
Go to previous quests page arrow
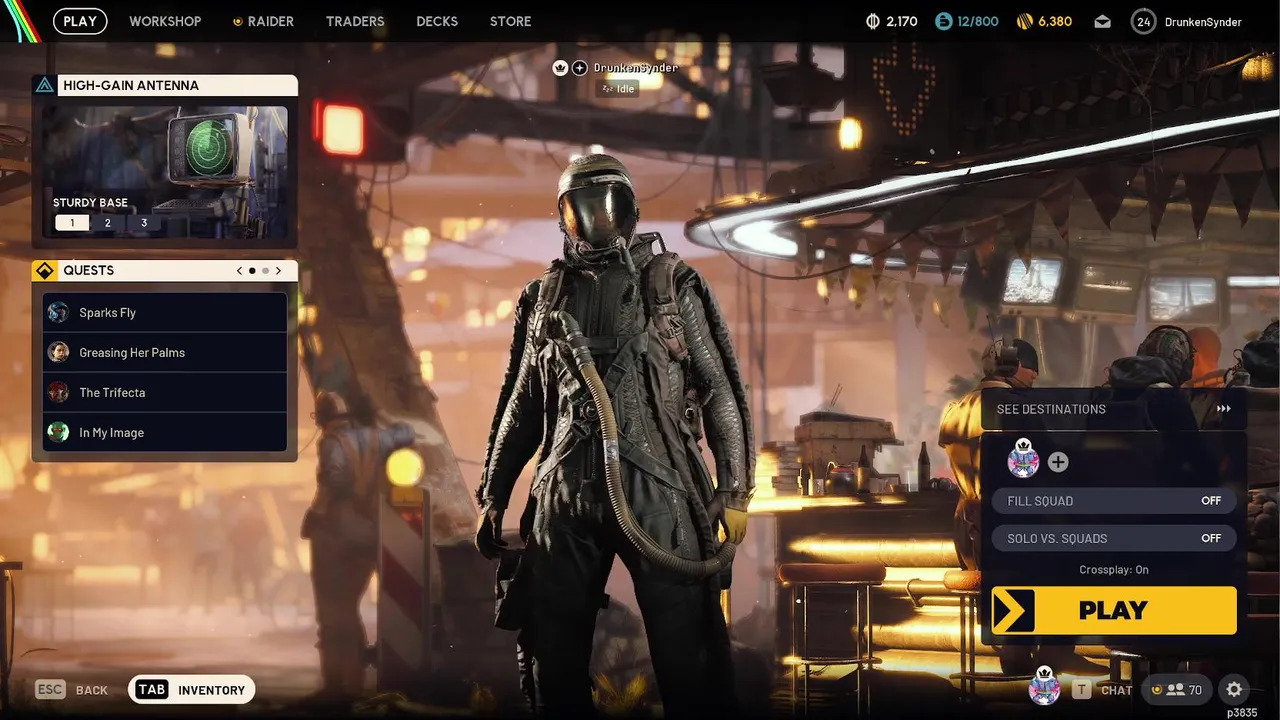tap(240, 270)
